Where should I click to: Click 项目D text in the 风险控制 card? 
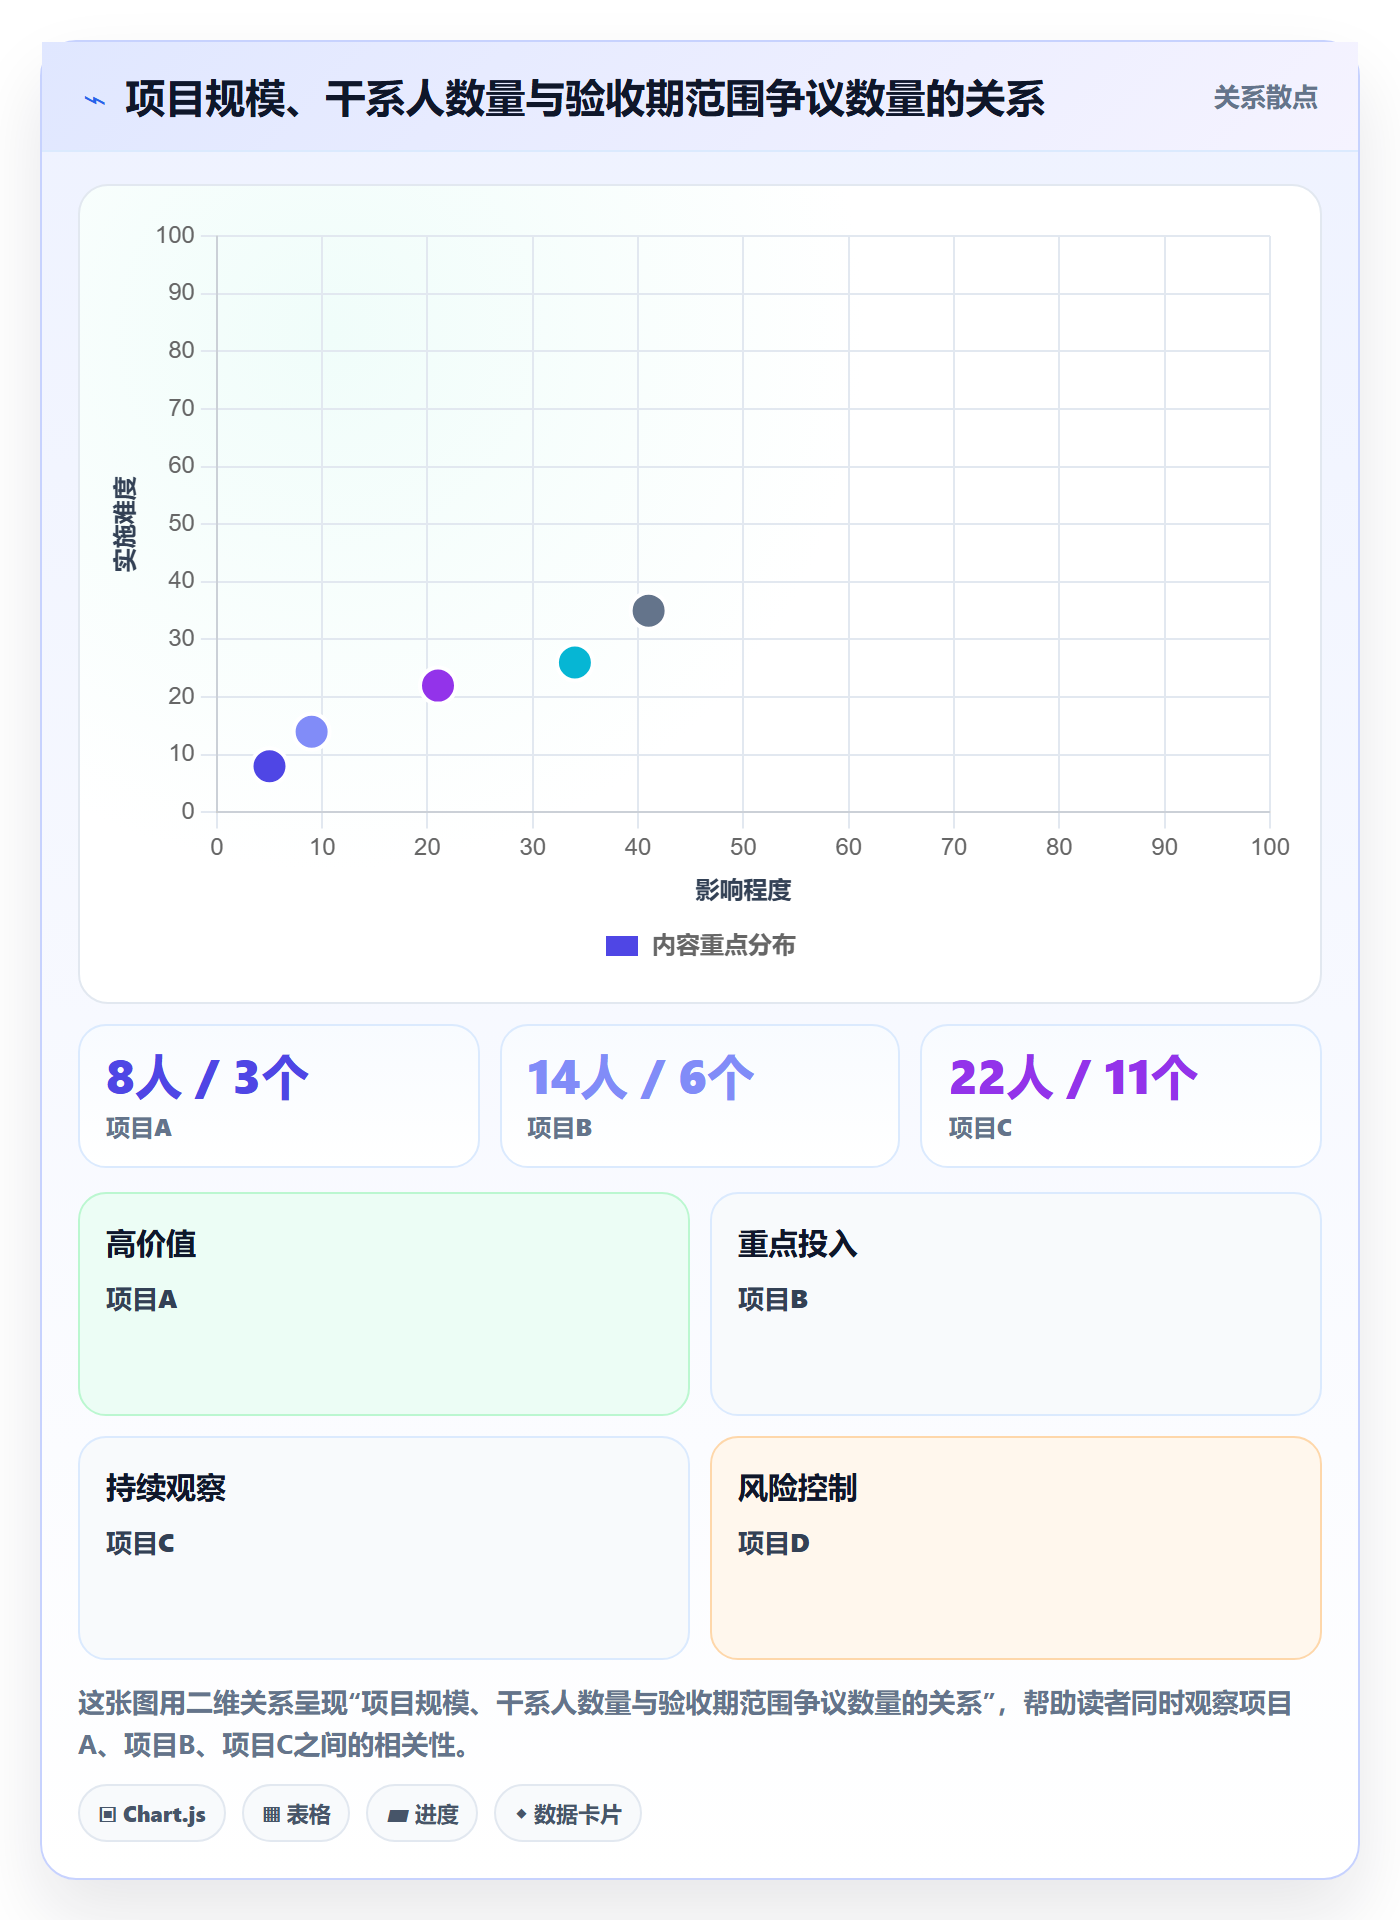click(x=774, y=1543)
